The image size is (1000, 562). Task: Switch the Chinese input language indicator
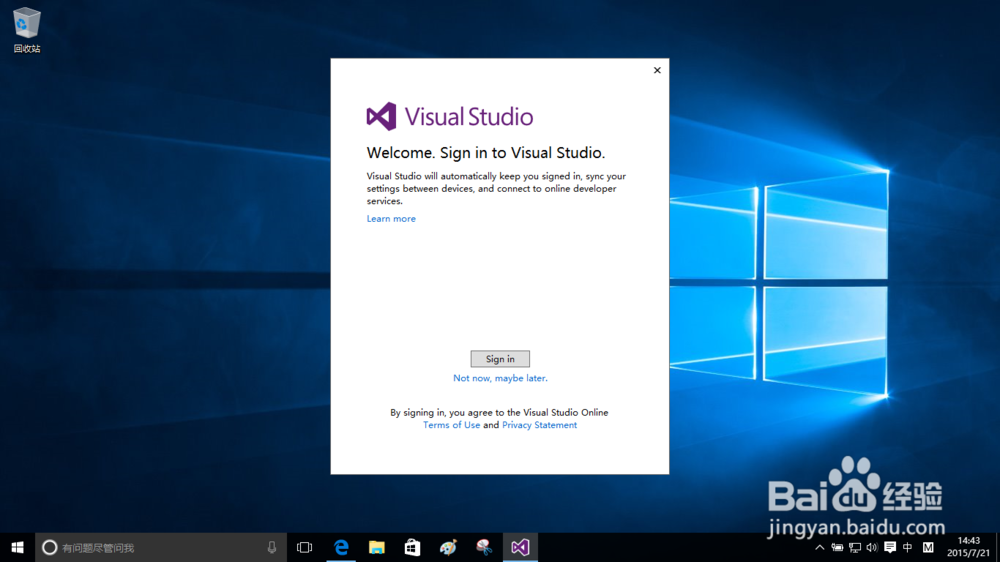(908, 547)
